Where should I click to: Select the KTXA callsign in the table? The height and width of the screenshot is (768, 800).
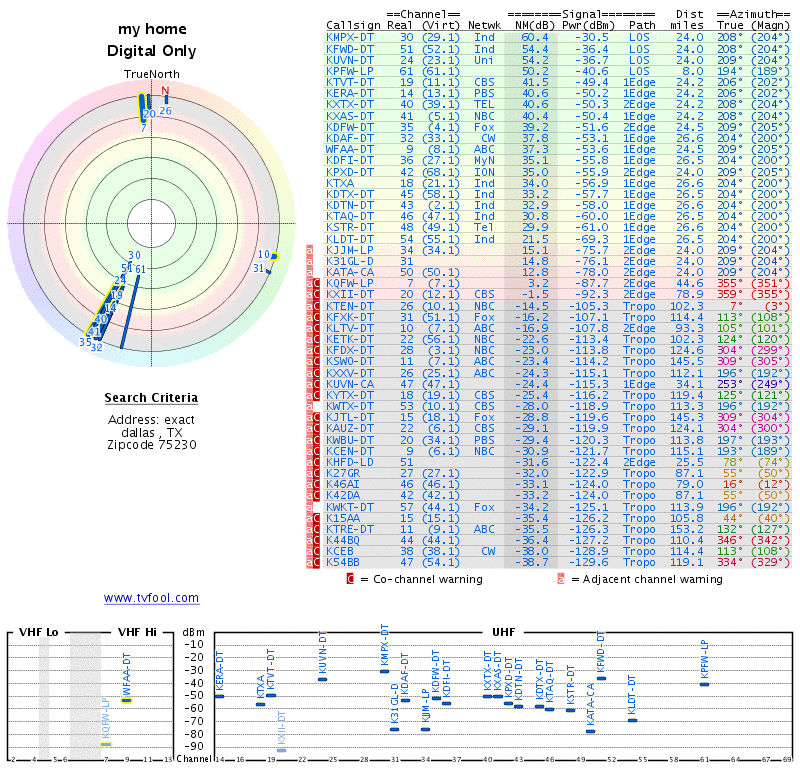pos(340,183)
